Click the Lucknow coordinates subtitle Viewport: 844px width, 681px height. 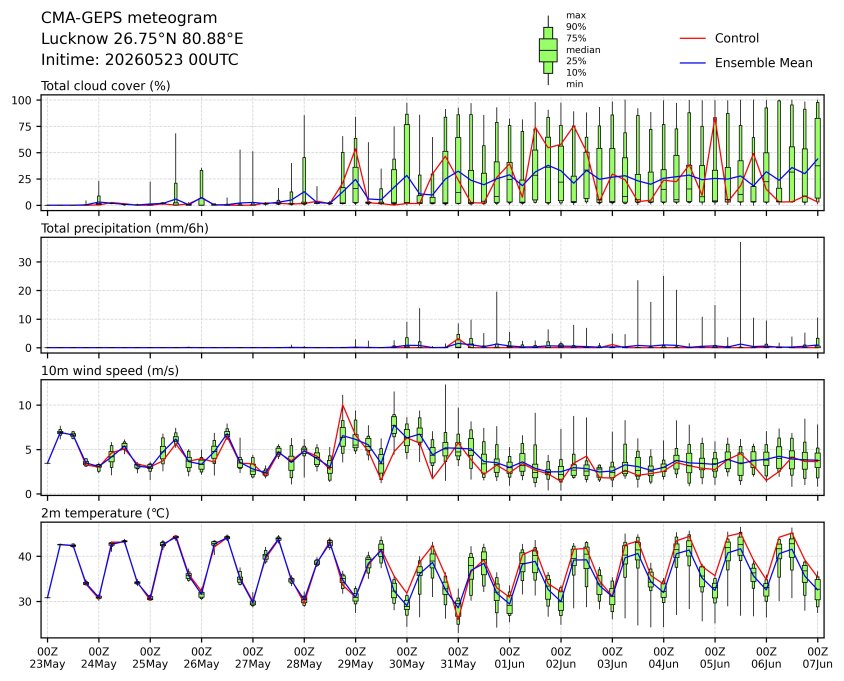pos(142,39)
